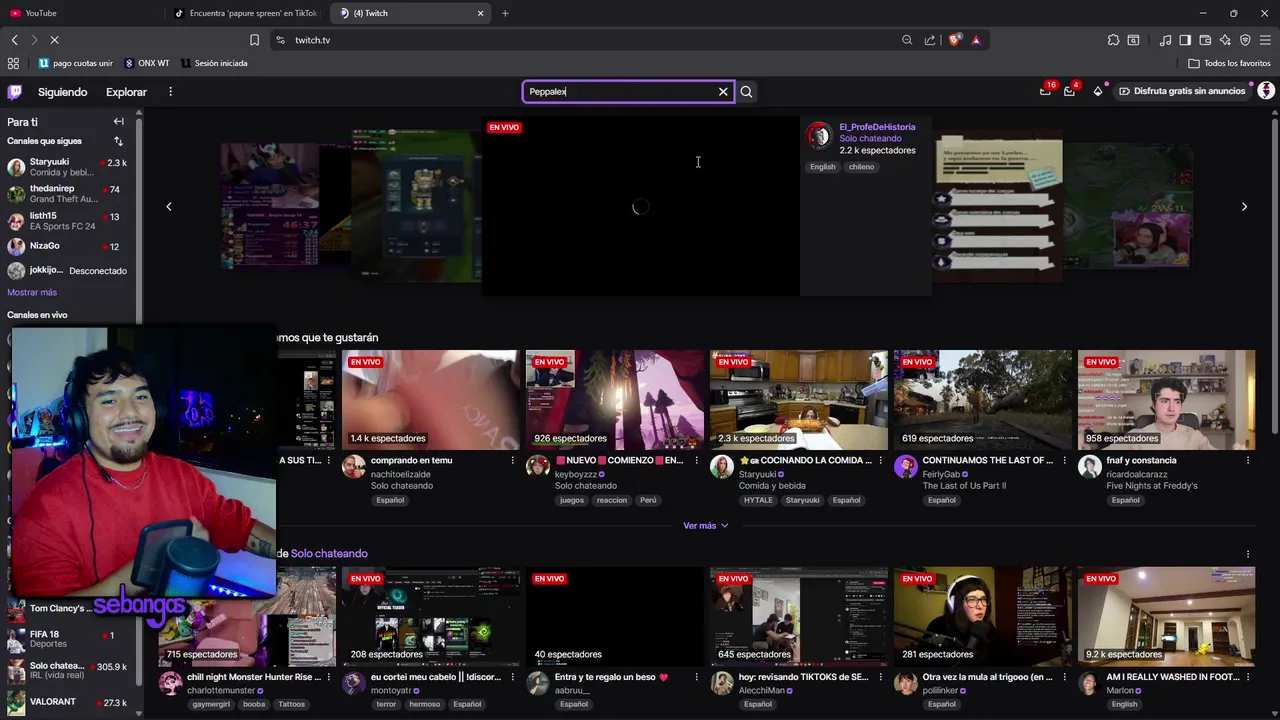Open the pollinker stream title
The width and height of the screenshot is (1280, 720).
(988, 677)
